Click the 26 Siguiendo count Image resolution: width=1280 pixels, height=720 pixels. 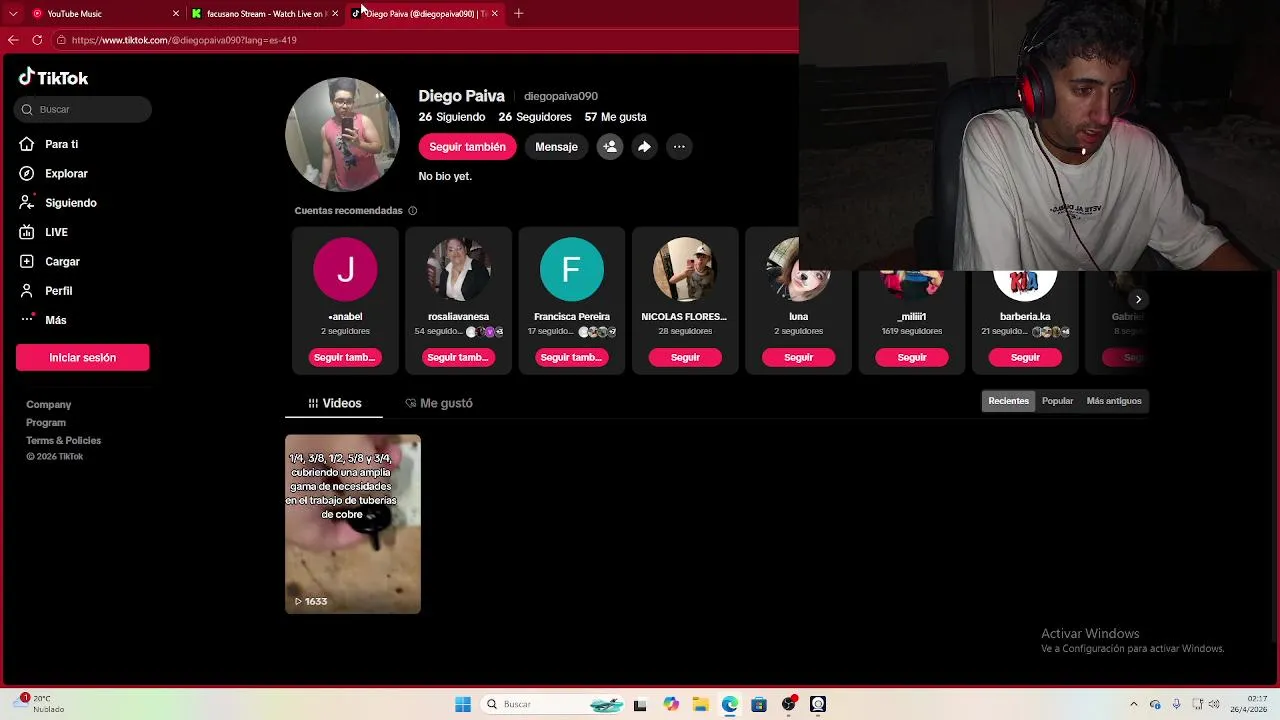click(452, 117)
